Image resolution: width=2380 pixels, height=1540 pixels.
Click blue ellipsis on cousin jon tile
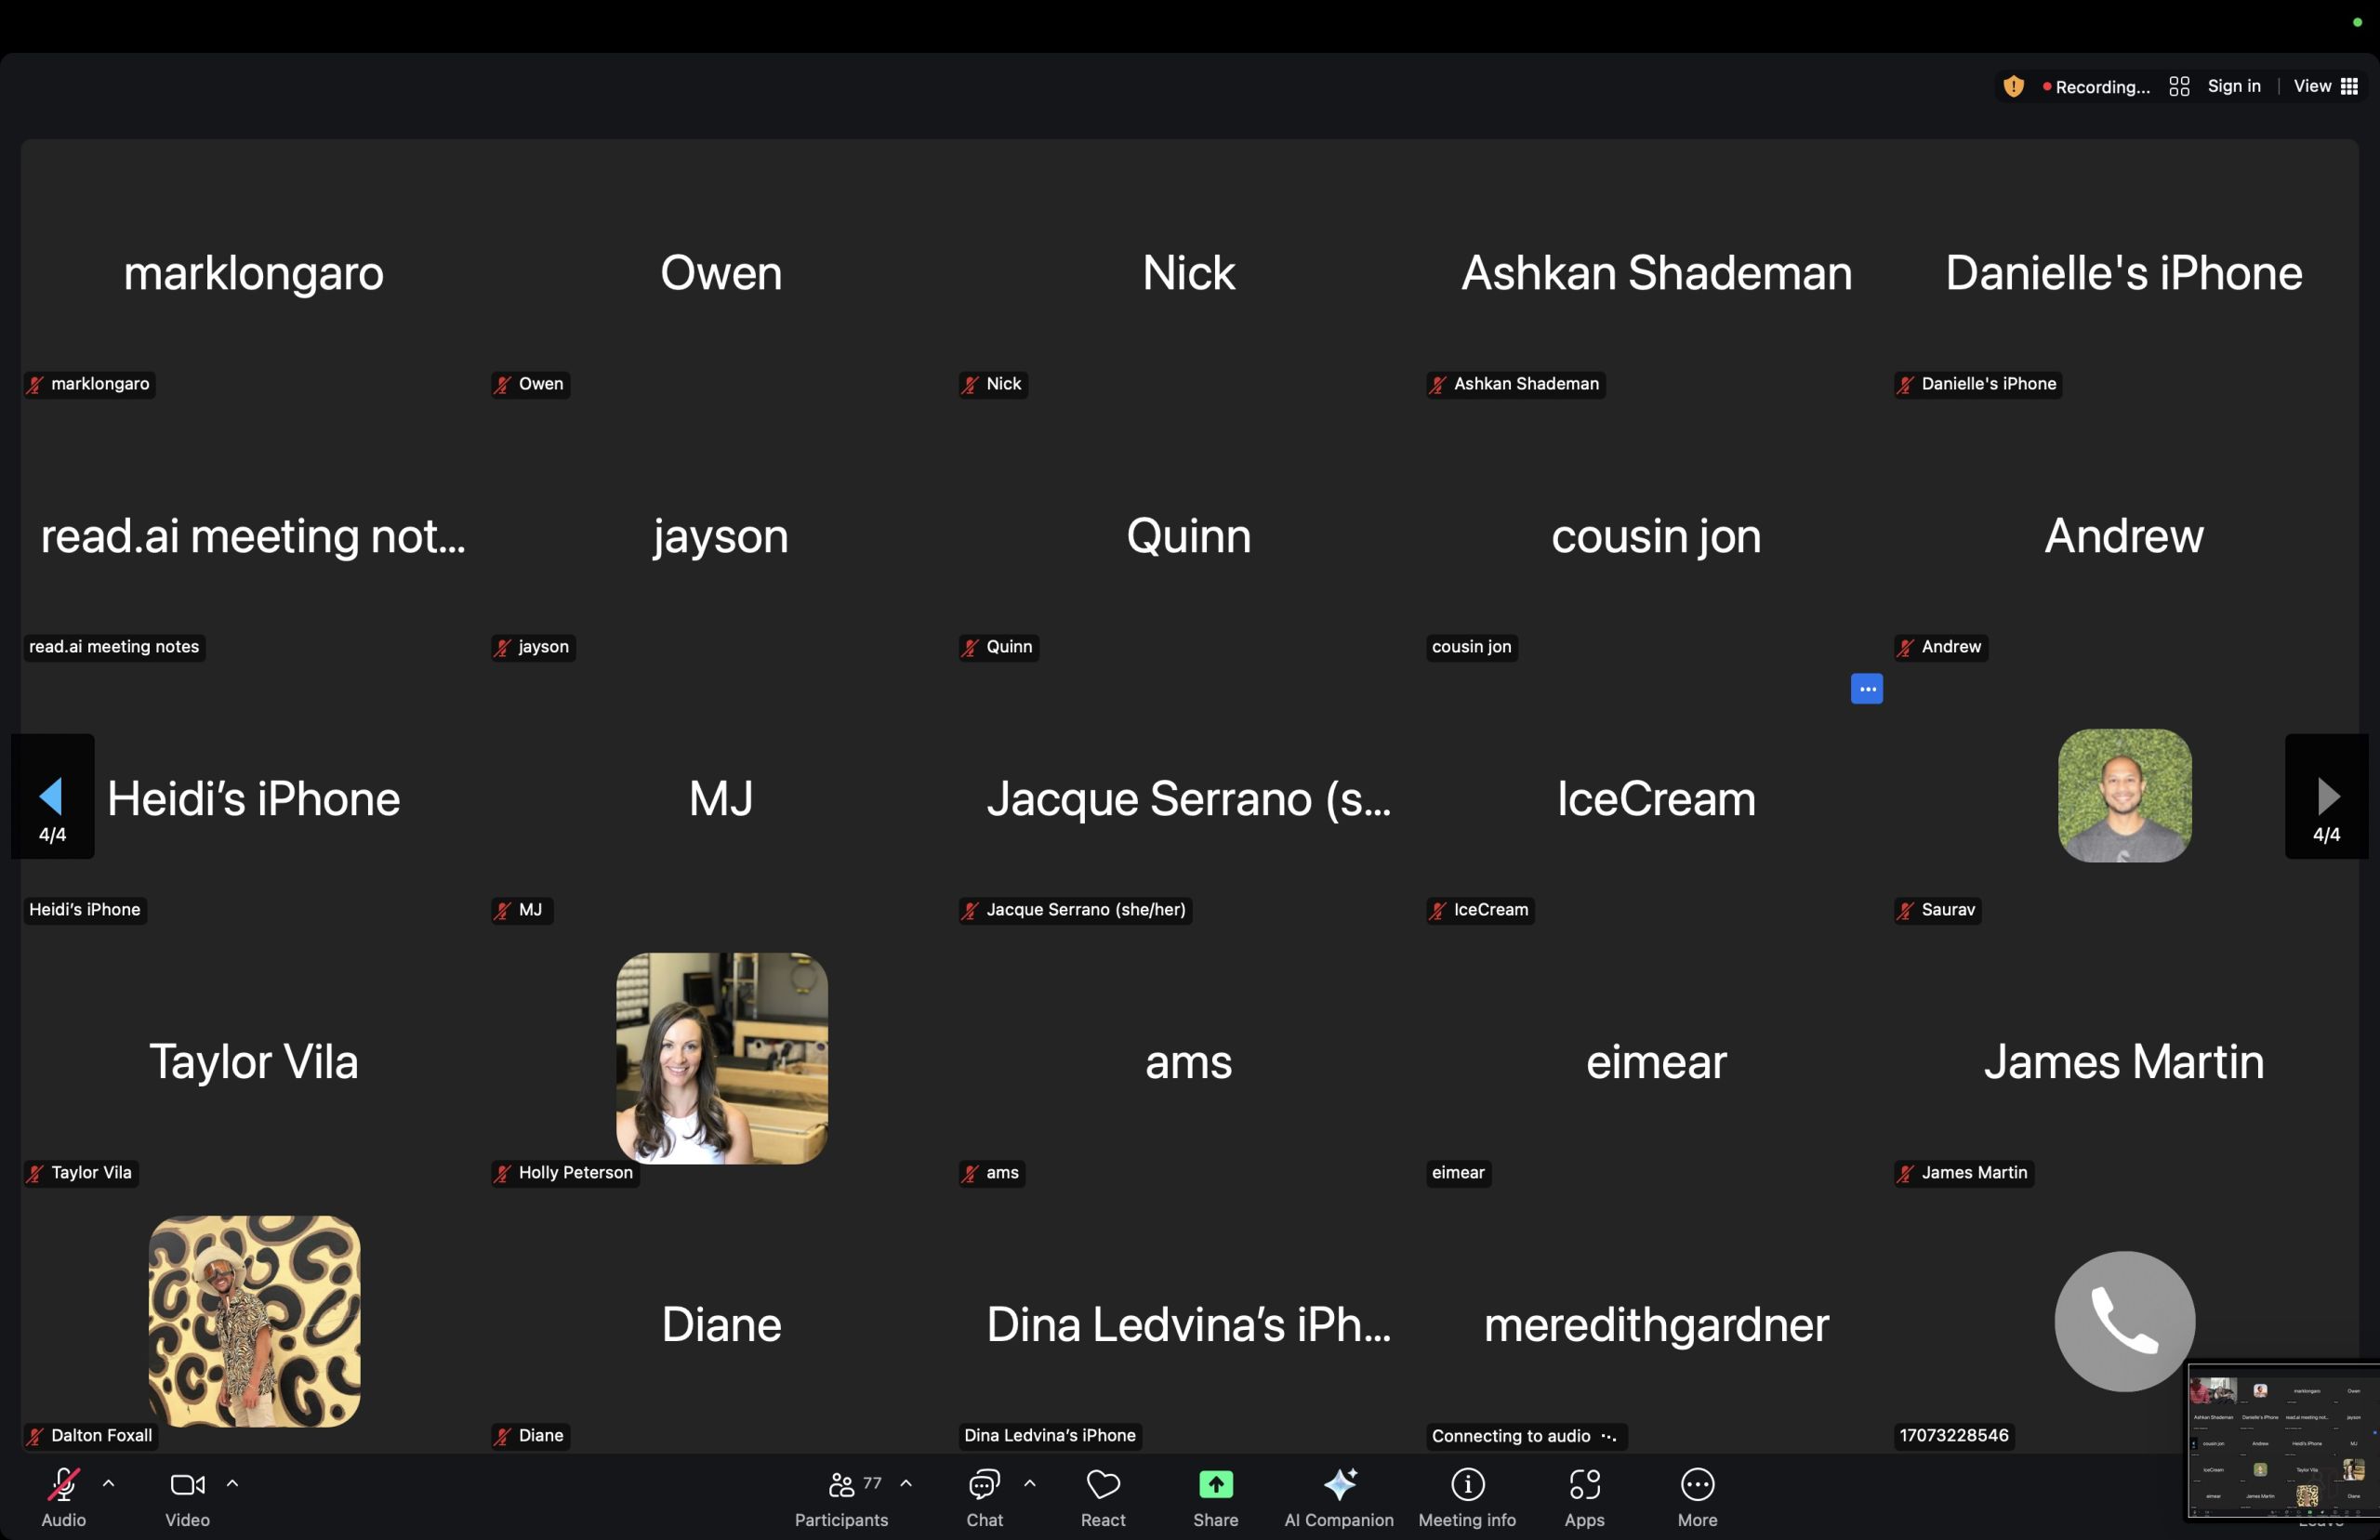(x=1866, y=689)
